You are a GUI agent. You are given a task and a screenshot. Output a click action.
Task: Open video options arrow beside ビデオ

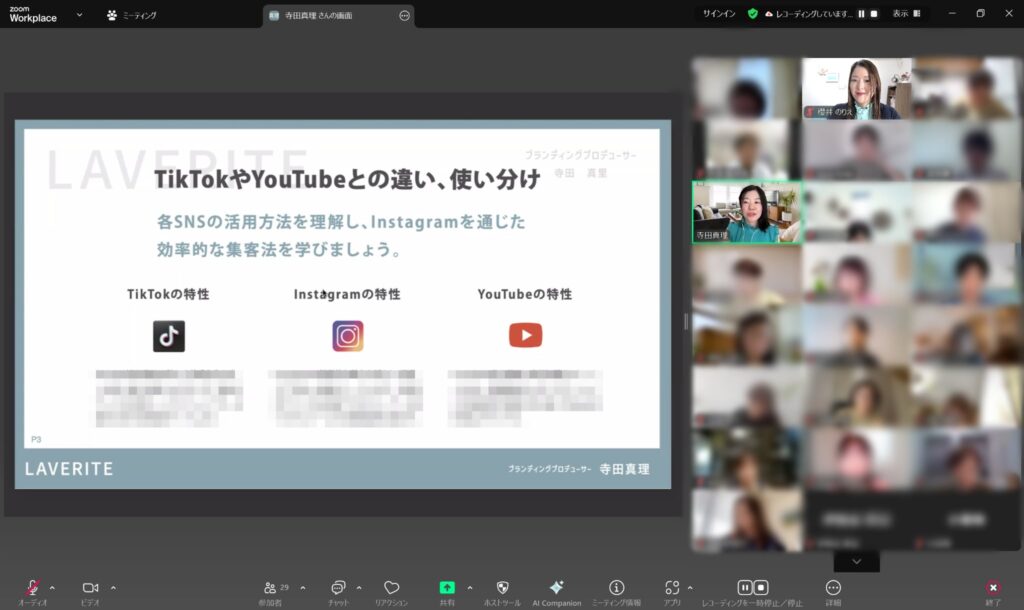click(113, 588)
